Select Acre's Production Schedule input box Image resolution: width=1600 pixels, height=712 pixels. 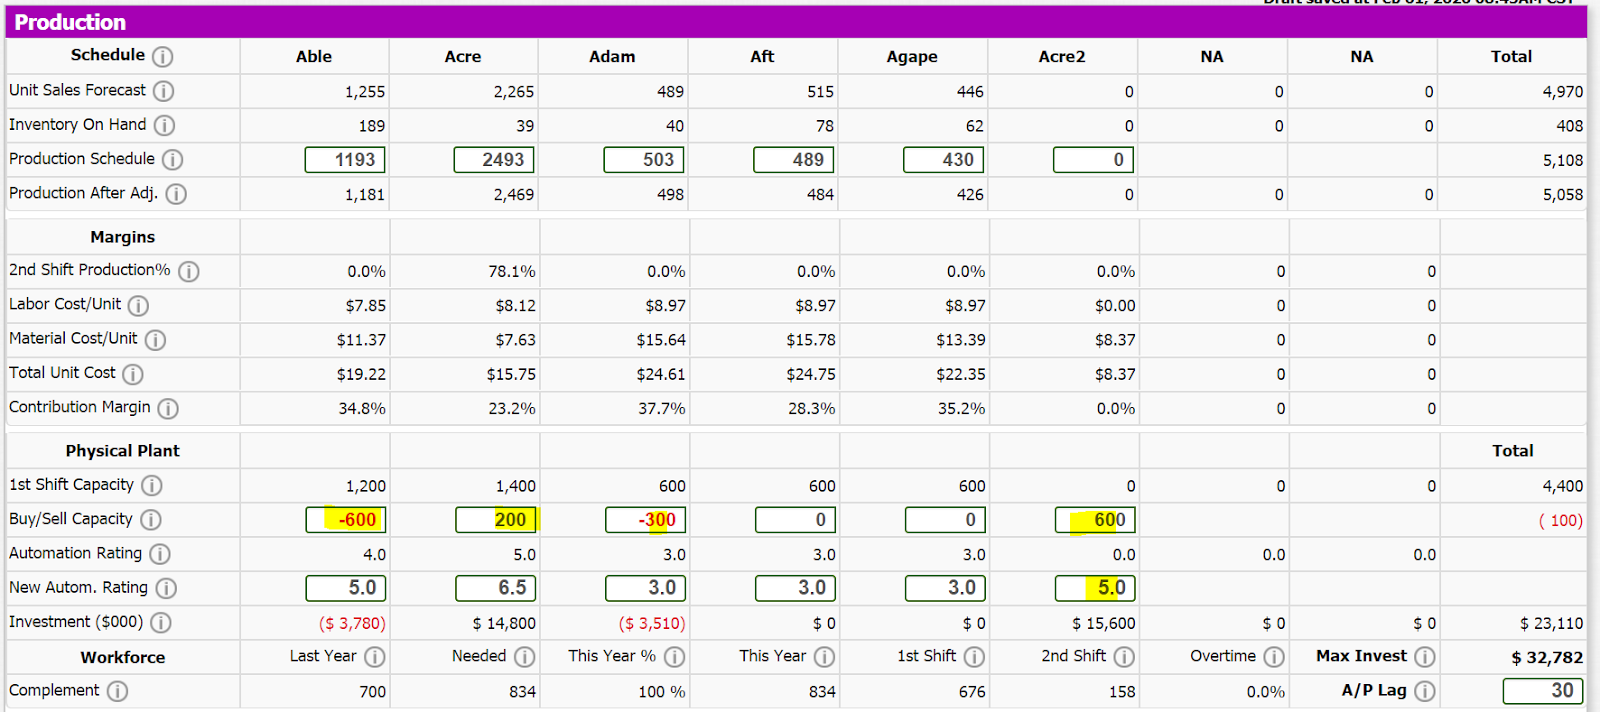(494, 160)
